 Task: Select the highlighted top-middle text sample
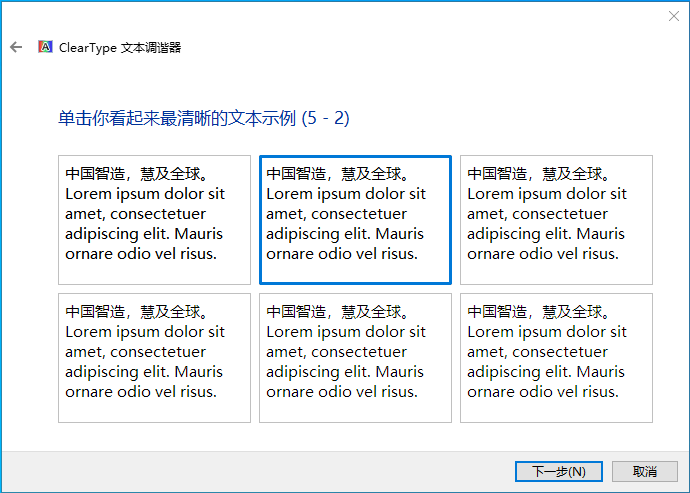[355, 220]
